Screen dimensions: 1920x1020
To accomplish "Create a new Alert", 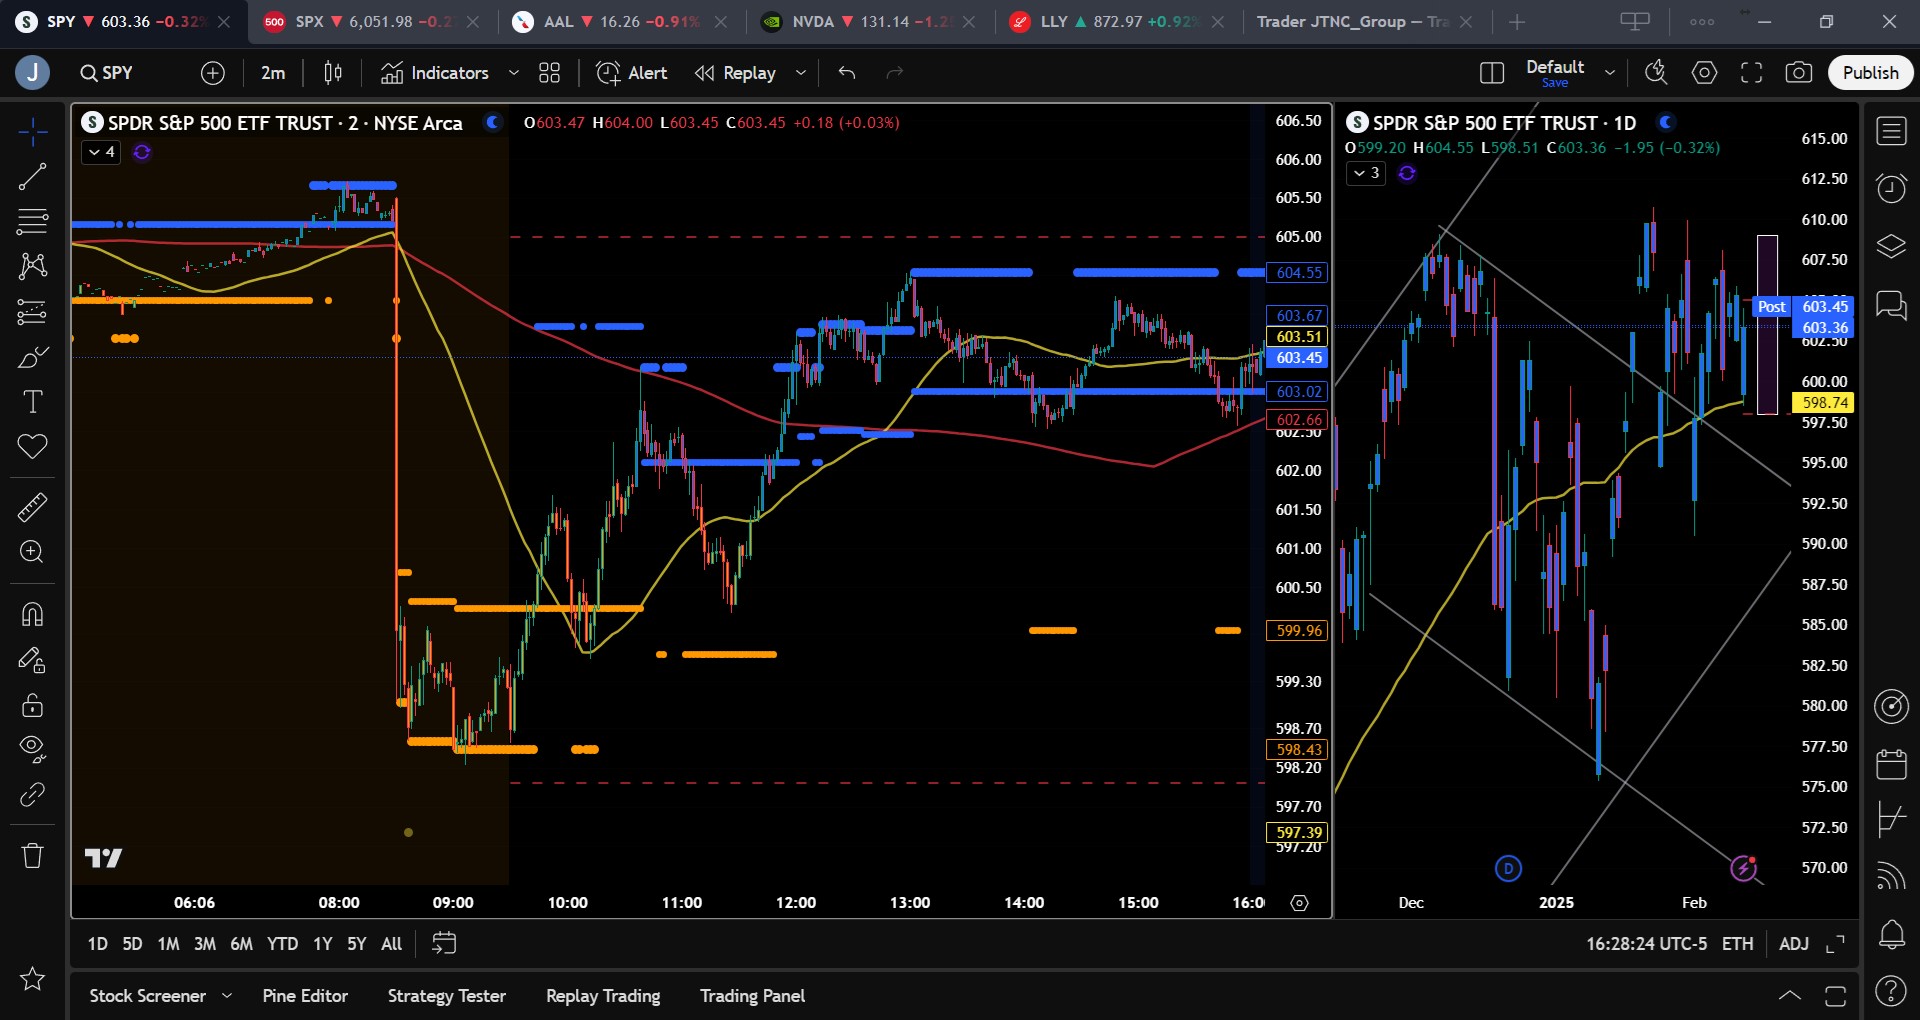I will coord(632,73).
